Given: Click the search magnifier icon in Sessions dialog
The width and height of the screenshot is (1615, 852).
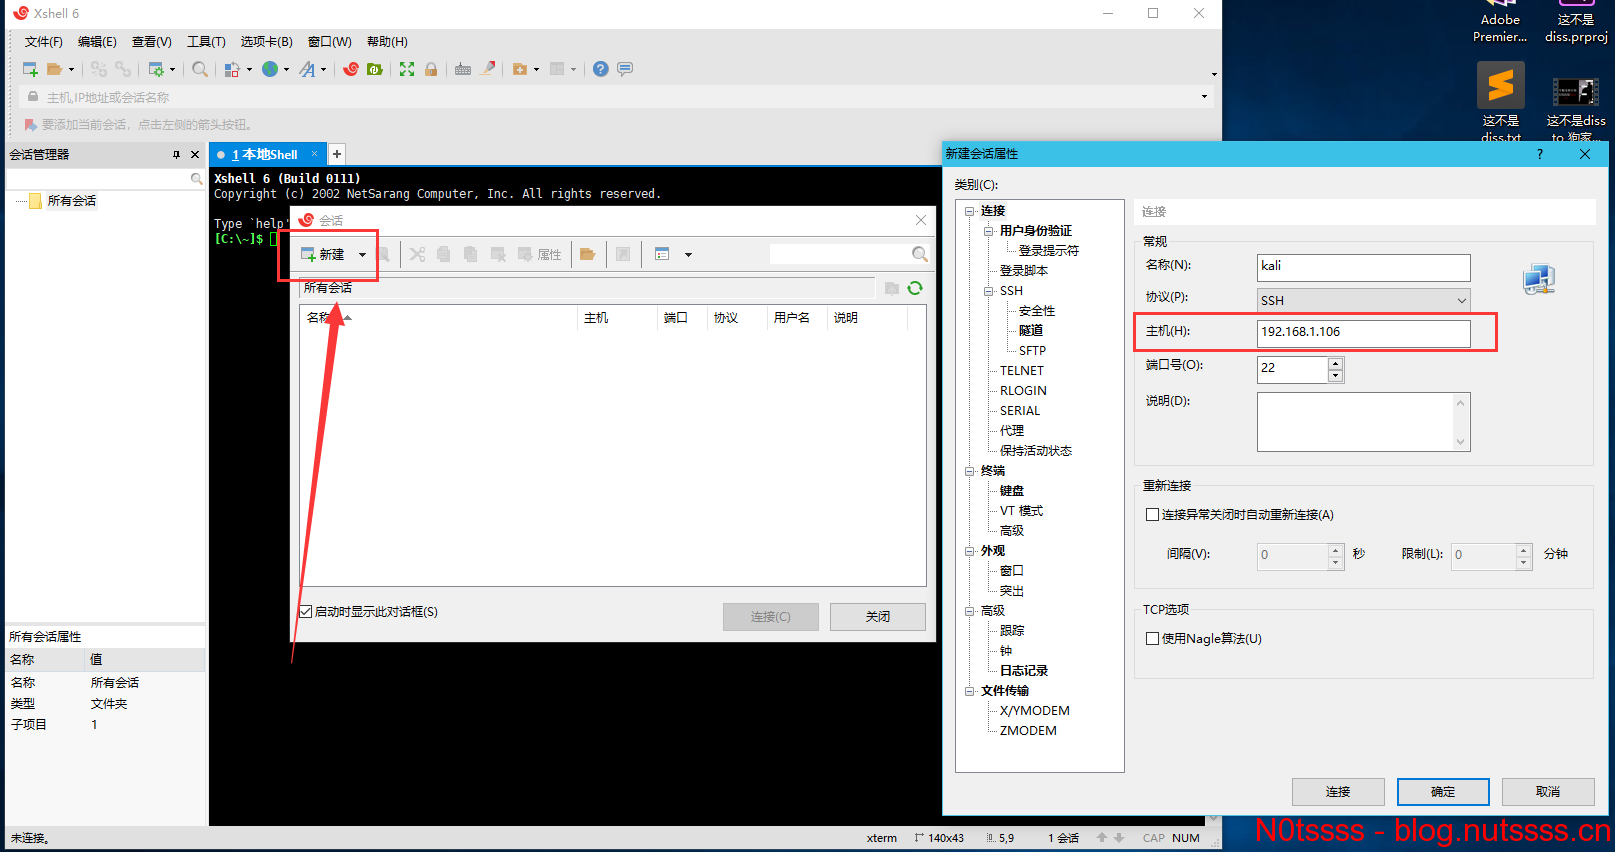Looking at the screenshot, I should (x=920, y=254).
